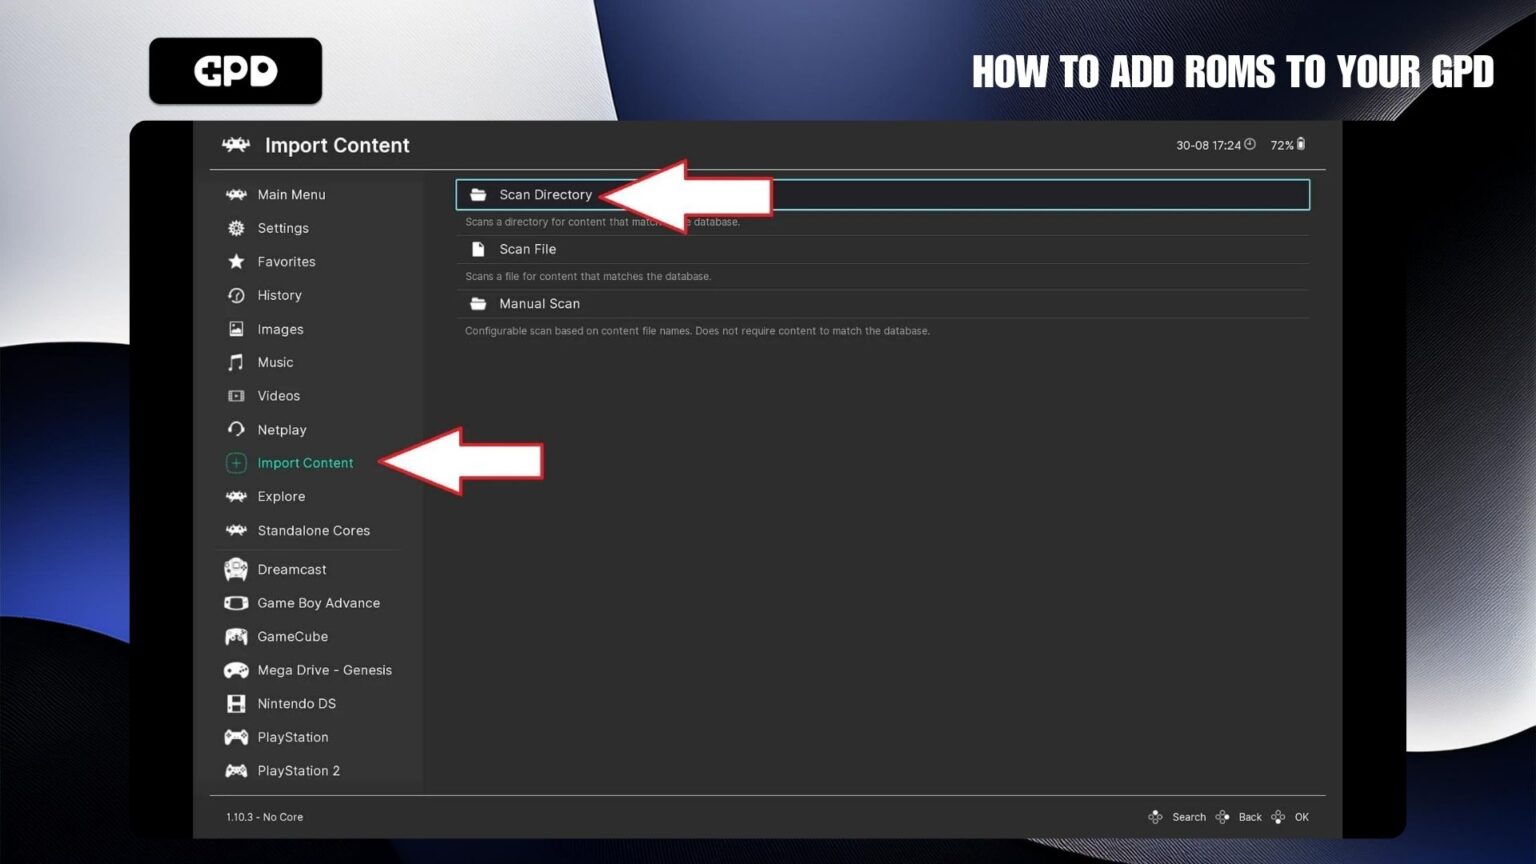Go to the Explore menu entry
The height and width of the screenshot is (864, 1536).
tap(281, 497)
